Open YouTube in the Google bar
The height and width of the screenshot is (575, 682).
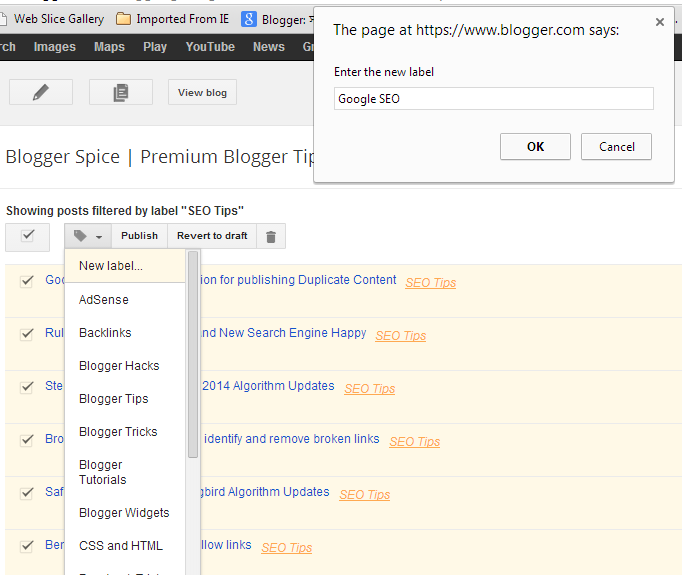pos(210,47)
